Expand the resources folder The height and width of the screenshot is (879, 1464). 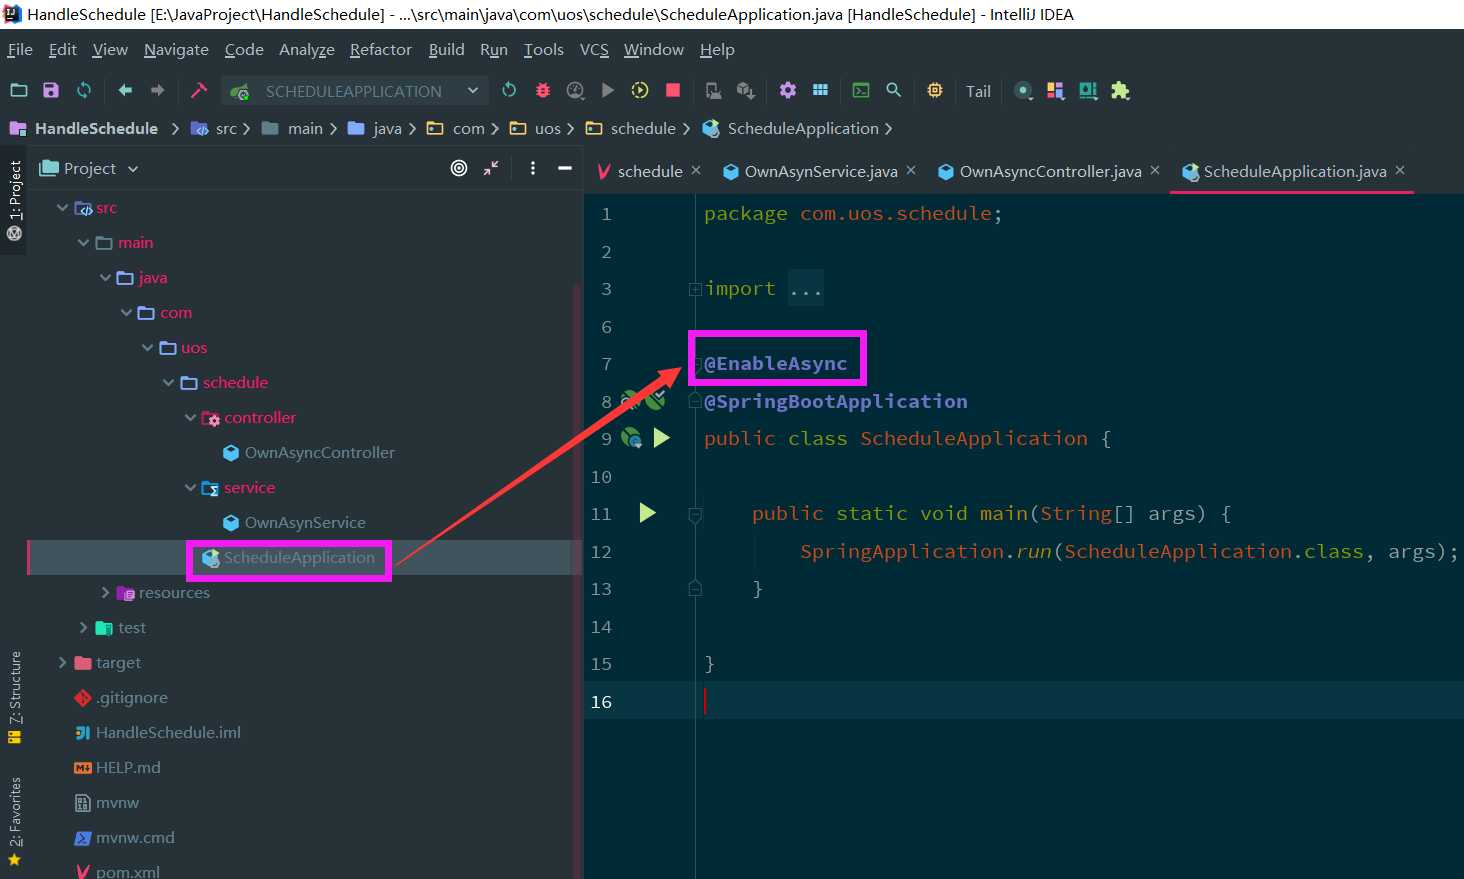pyautogui.click(x=105, y=593)
